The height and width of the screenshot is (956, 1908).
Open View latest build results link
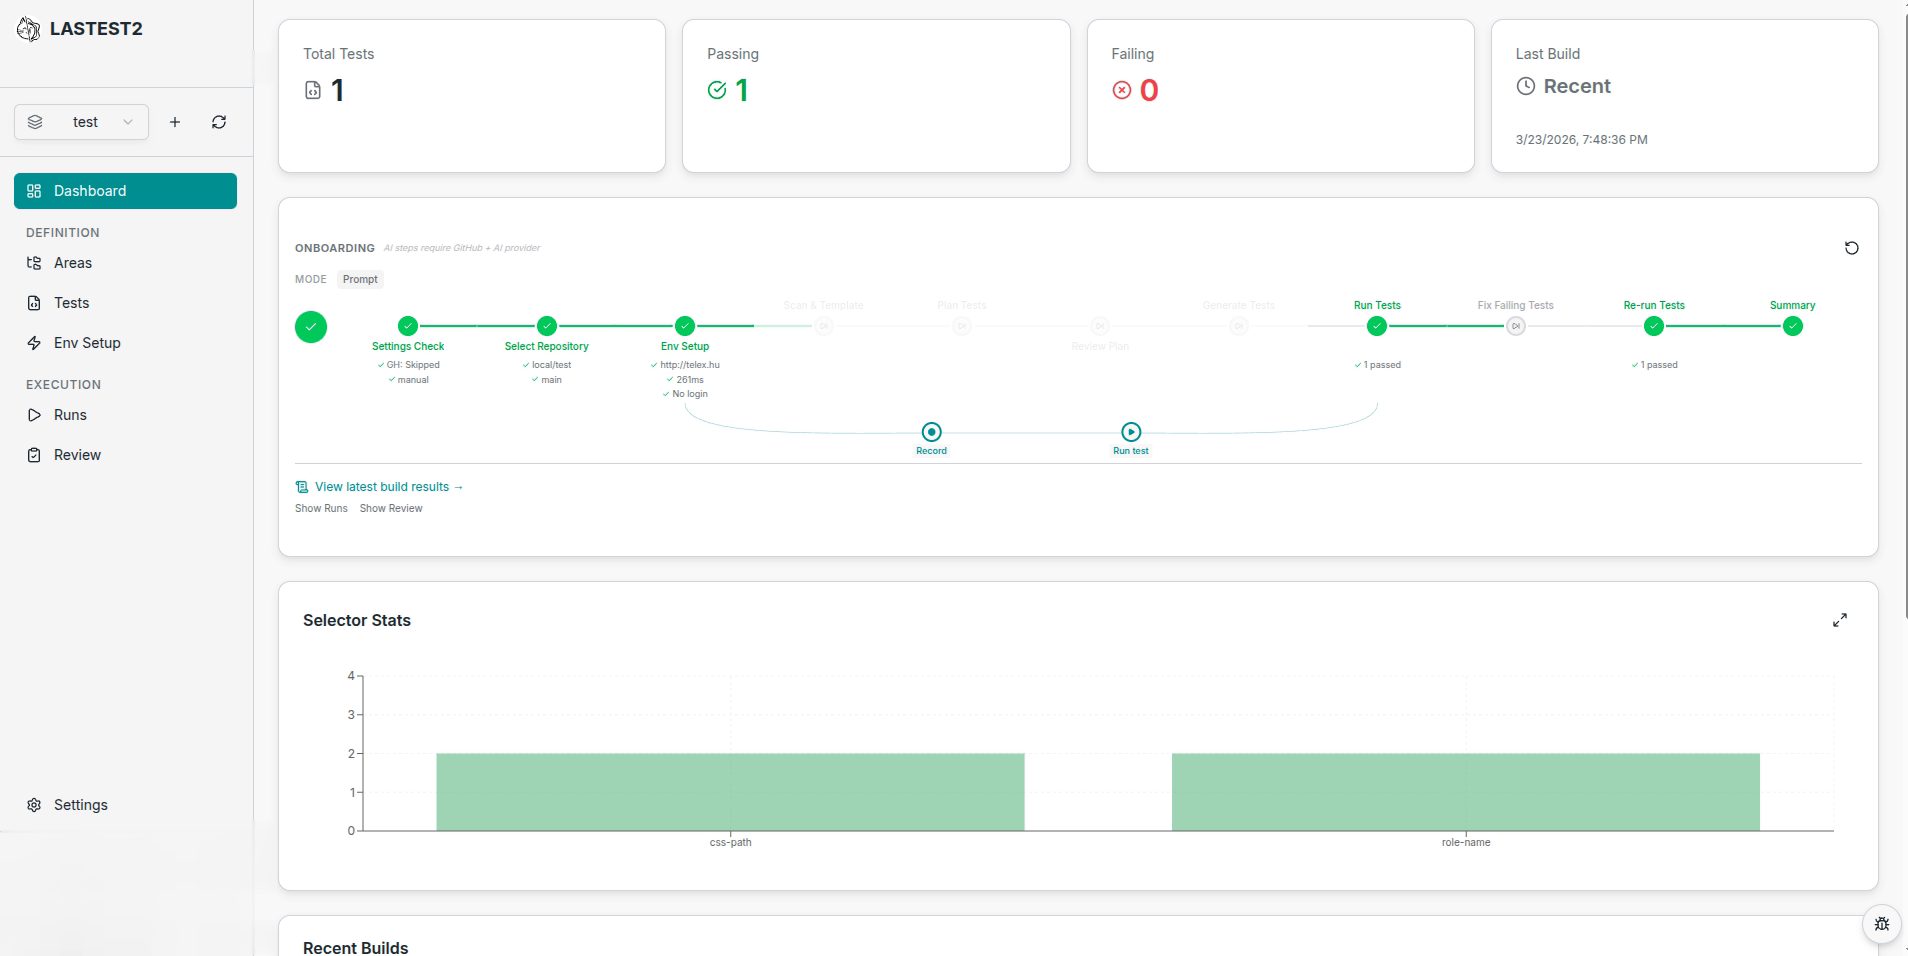pos(380,487)
